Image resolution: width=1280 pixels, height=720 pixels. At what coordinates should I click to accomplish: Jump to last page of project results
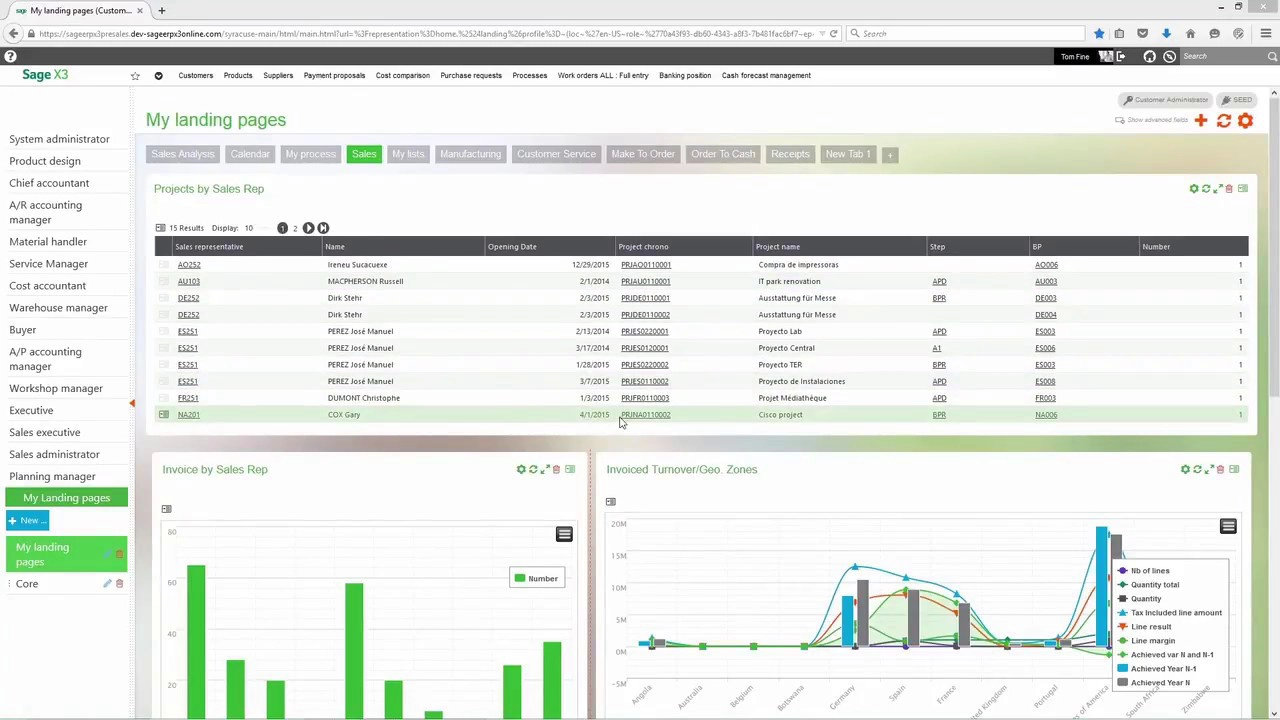pyautogui.click(x=323, y=228)
